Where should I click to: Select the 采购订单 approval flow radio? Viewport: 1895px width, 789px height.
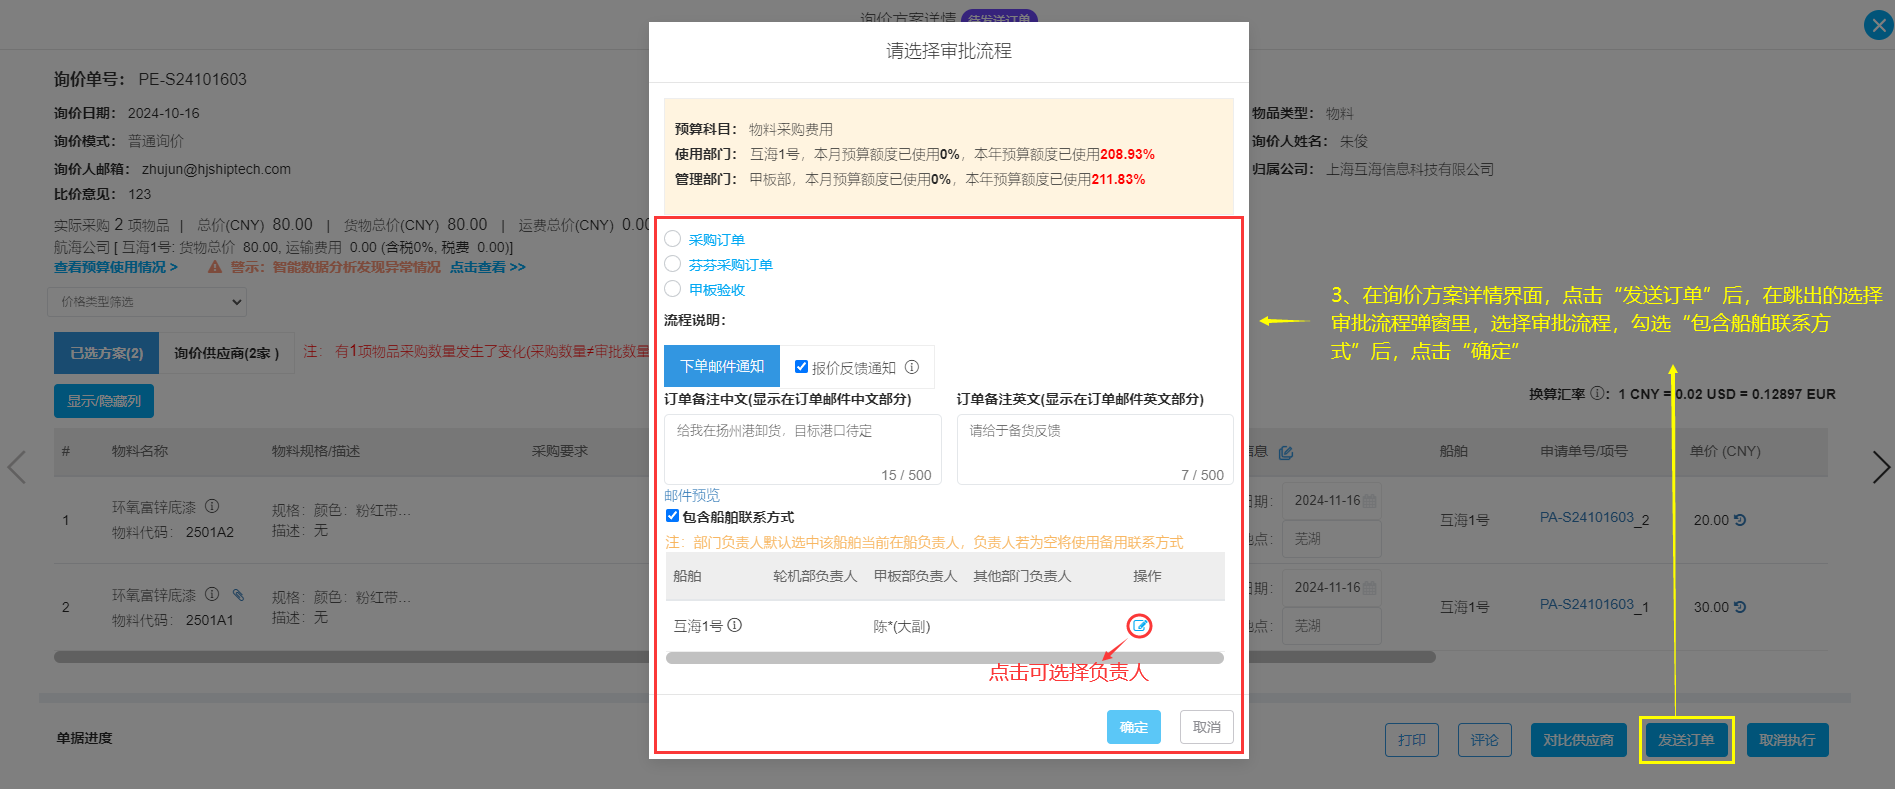tap(673, 239)
